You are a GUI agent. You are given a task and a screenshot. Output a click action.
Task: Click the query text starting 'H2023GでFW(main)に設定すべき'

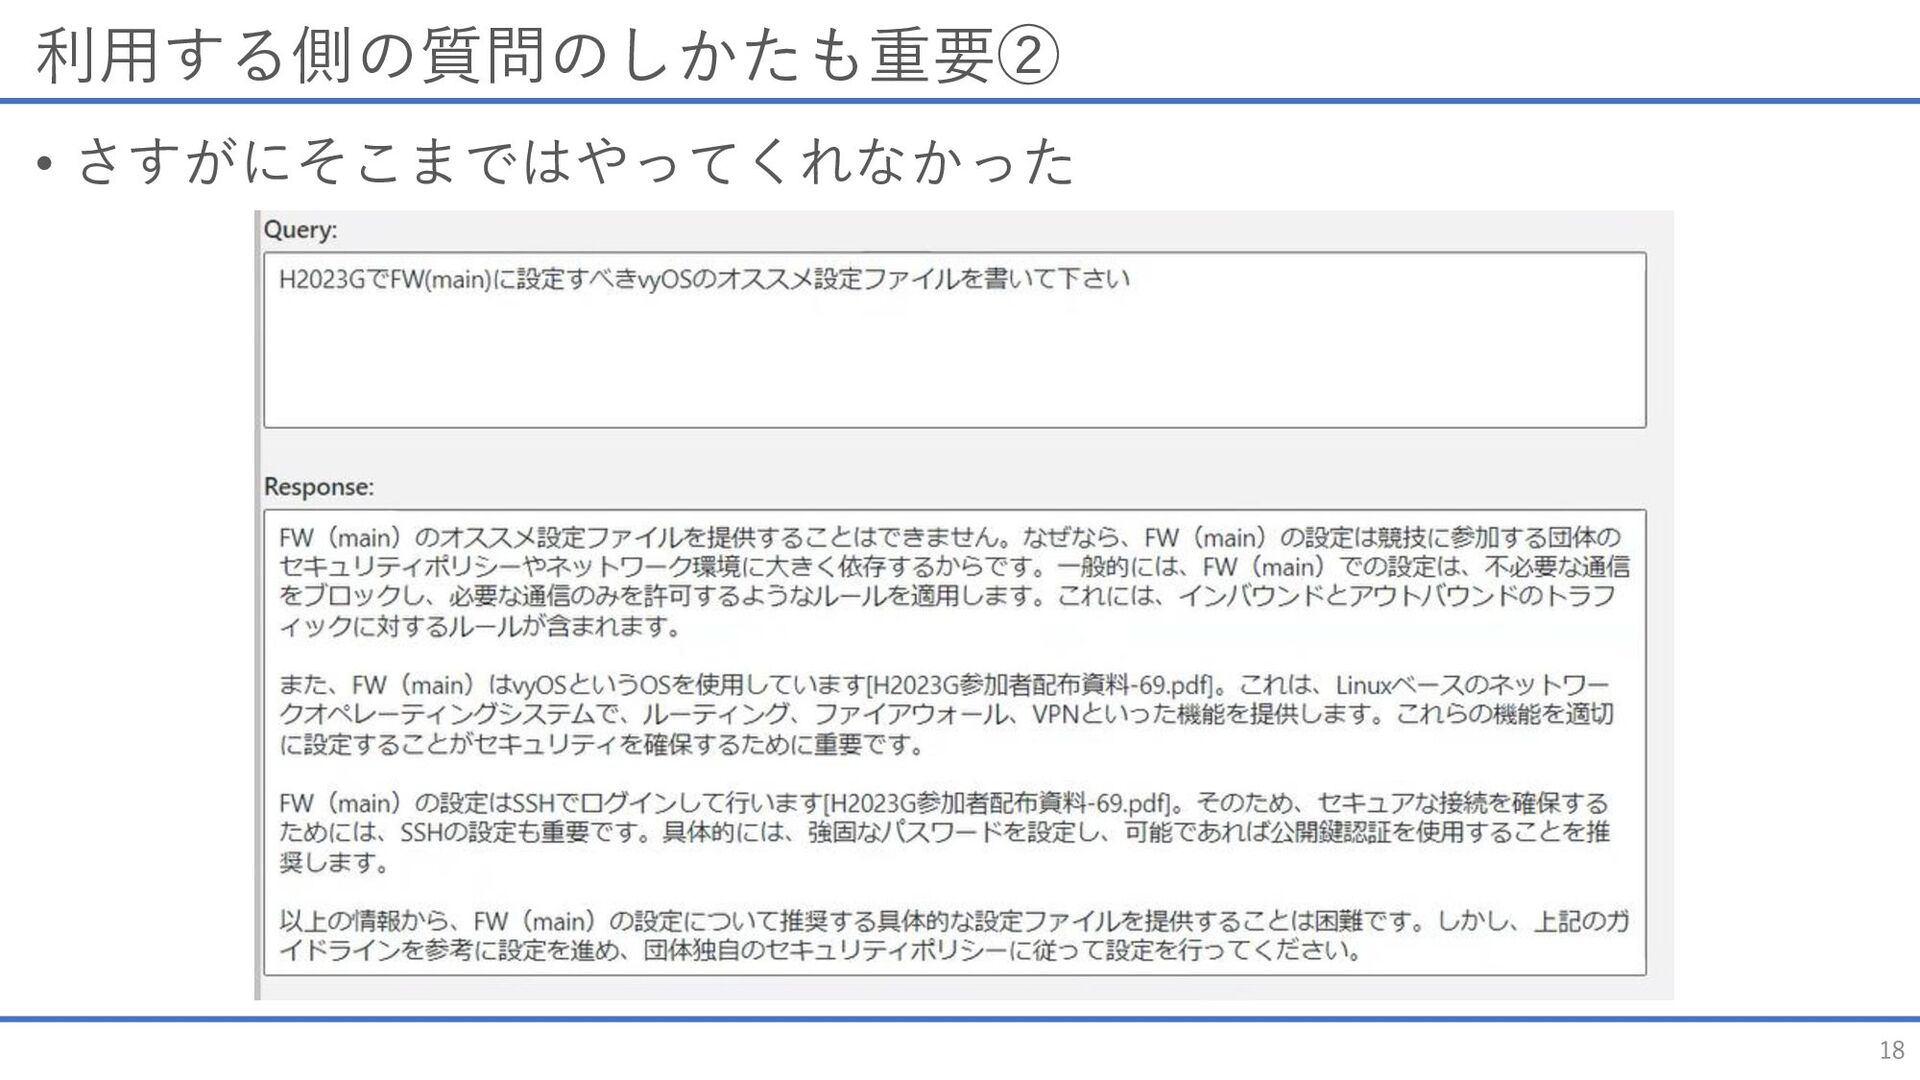point(704,279)
